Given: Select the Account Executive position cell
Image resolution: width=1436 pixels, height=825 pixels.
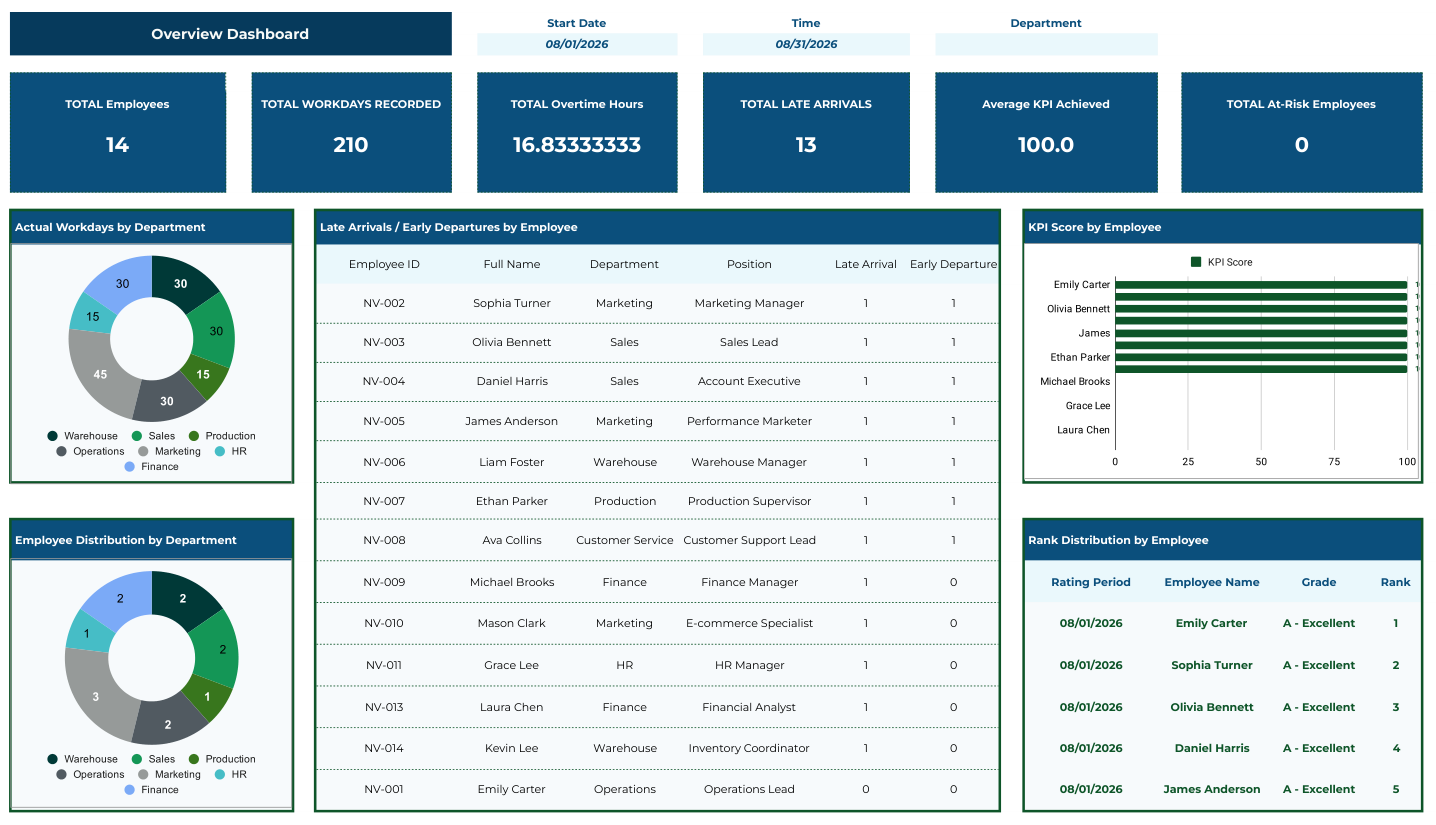Looking at the screenshot, I should pyautogui.click(x=749, y=381).
